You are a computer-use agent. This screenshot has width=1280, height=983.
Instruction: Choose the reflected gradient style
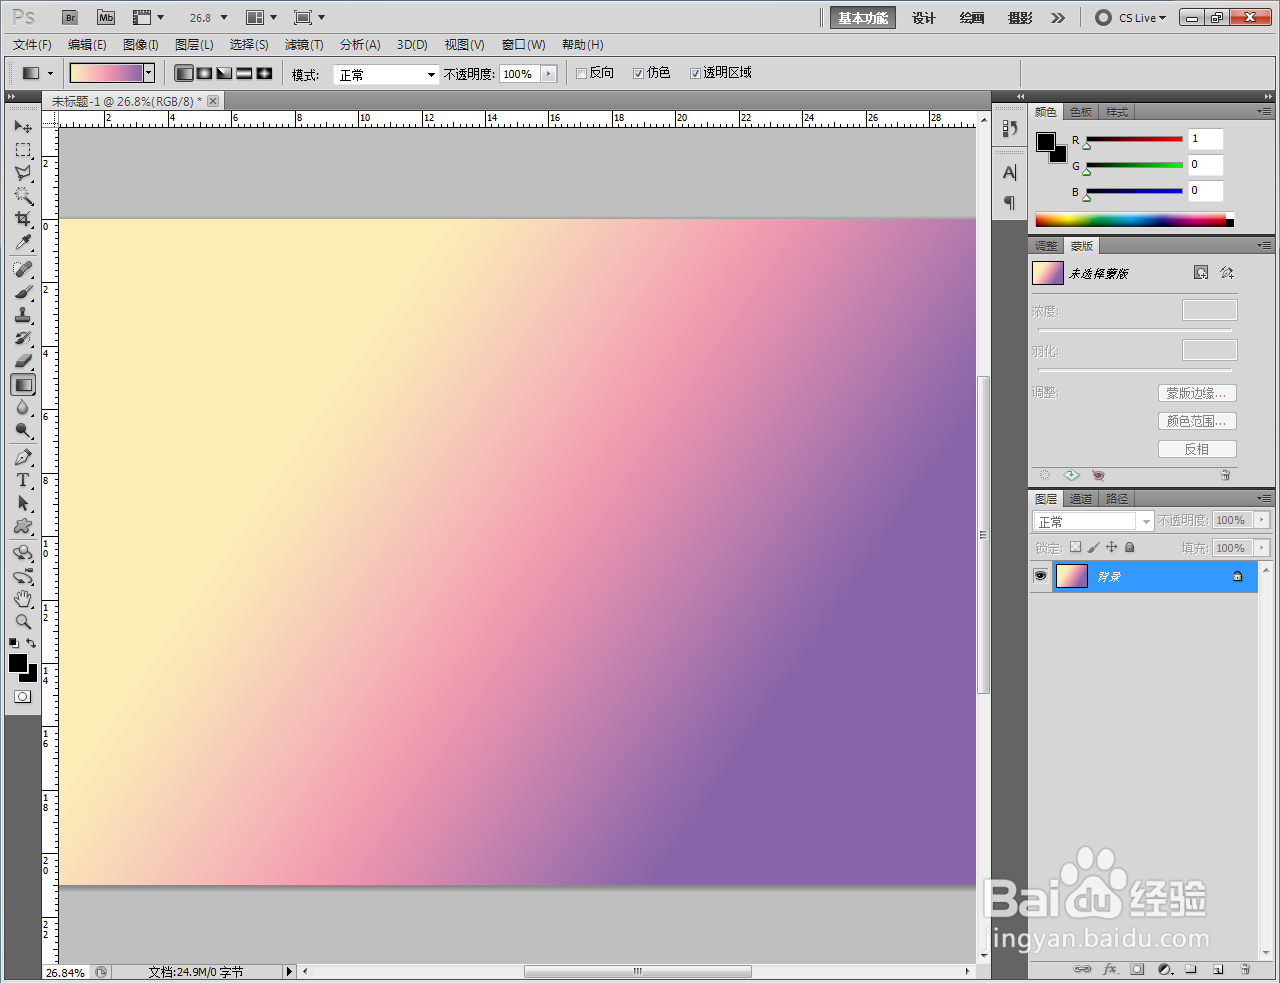coord(244,73)
